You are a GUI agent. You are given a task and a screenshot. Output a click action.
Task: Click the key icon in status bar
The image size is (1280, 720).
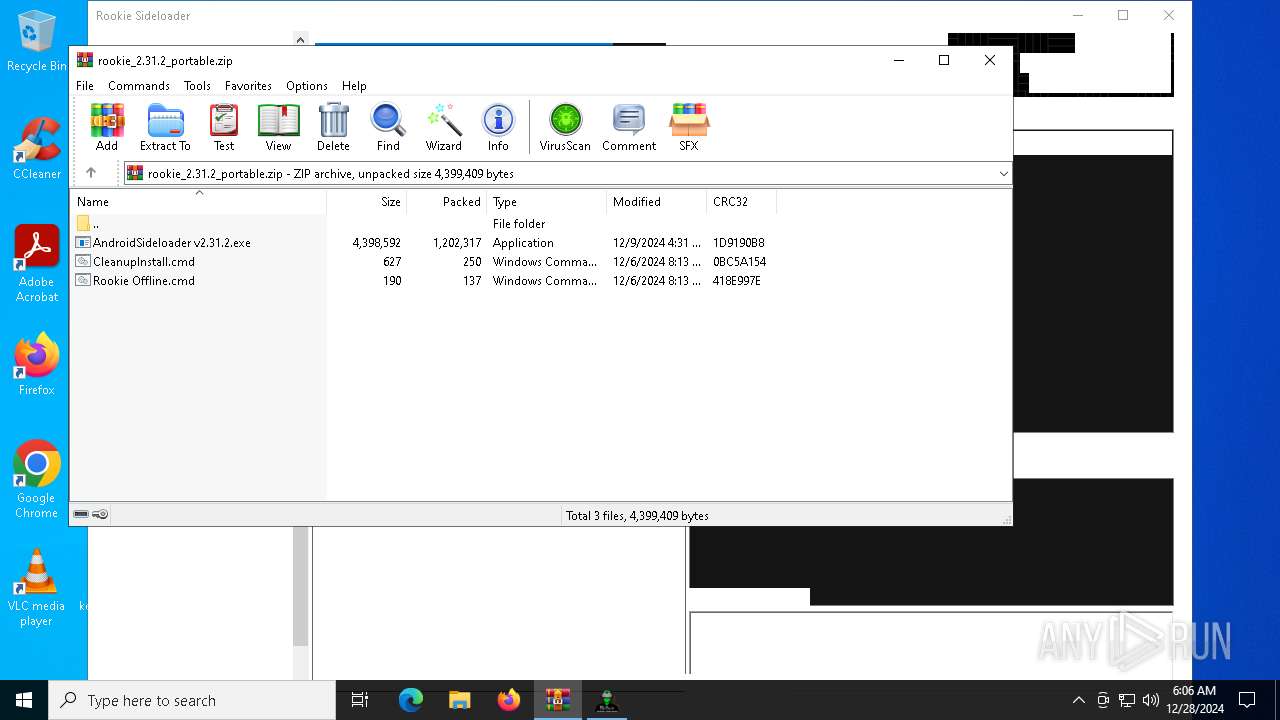[100, 515]
